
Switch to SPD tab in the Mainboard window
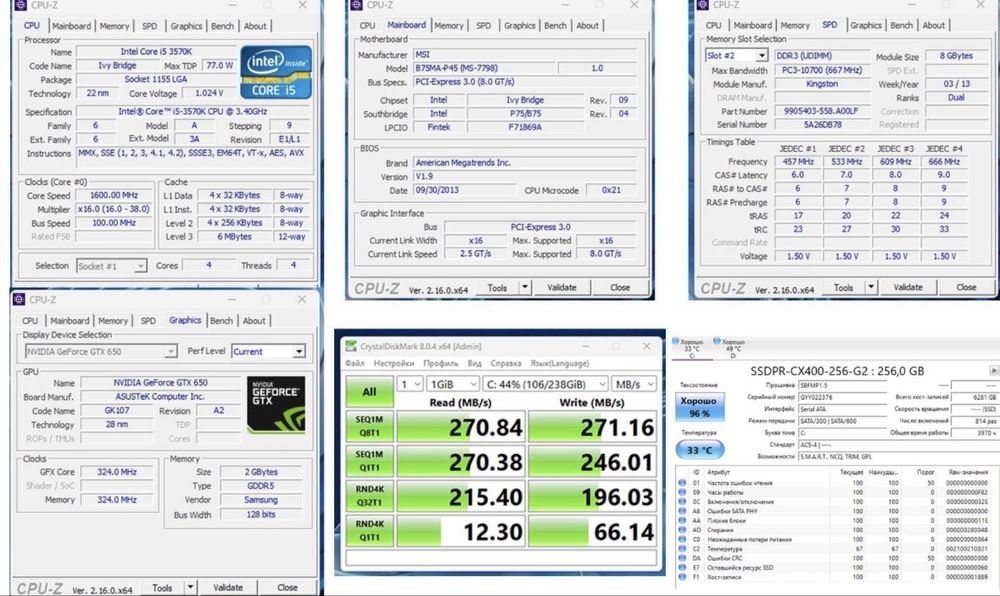pyautogui.click(x=483, y=25)
